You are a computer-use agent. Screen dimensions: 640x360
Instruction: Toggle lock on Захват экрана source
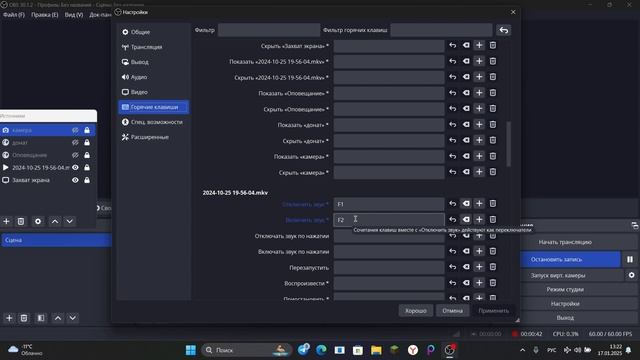(87, 180)
